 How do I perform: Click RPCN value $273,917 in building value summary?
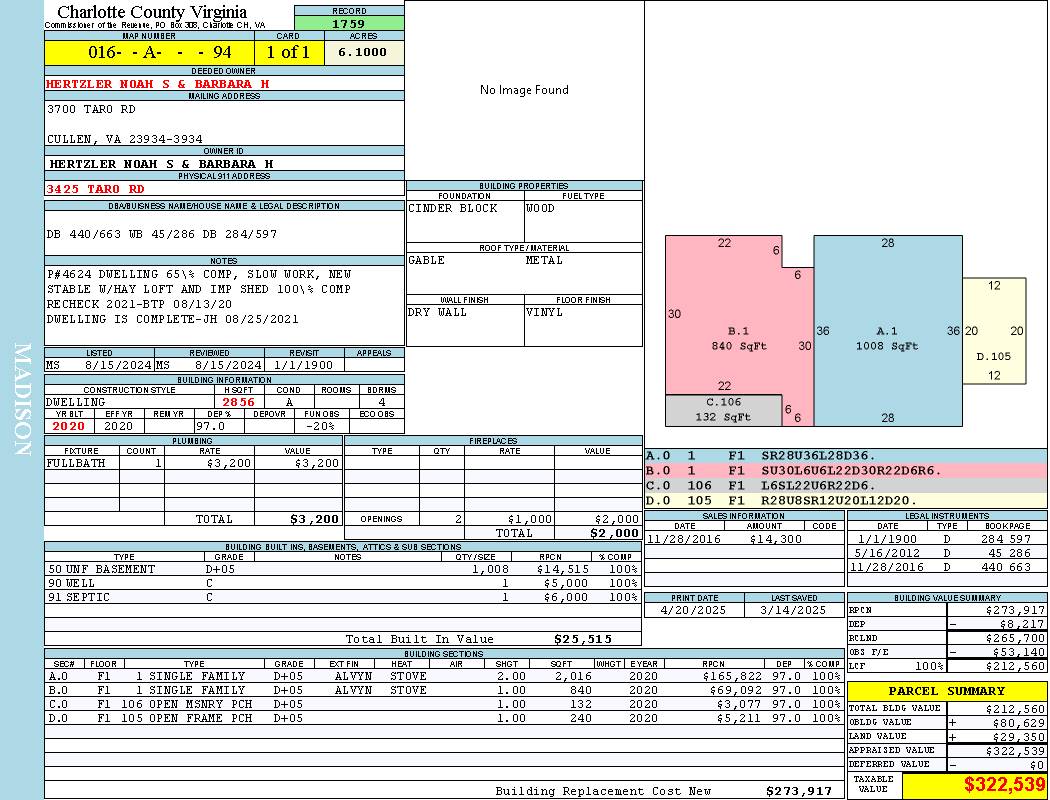pos(1015,611)
